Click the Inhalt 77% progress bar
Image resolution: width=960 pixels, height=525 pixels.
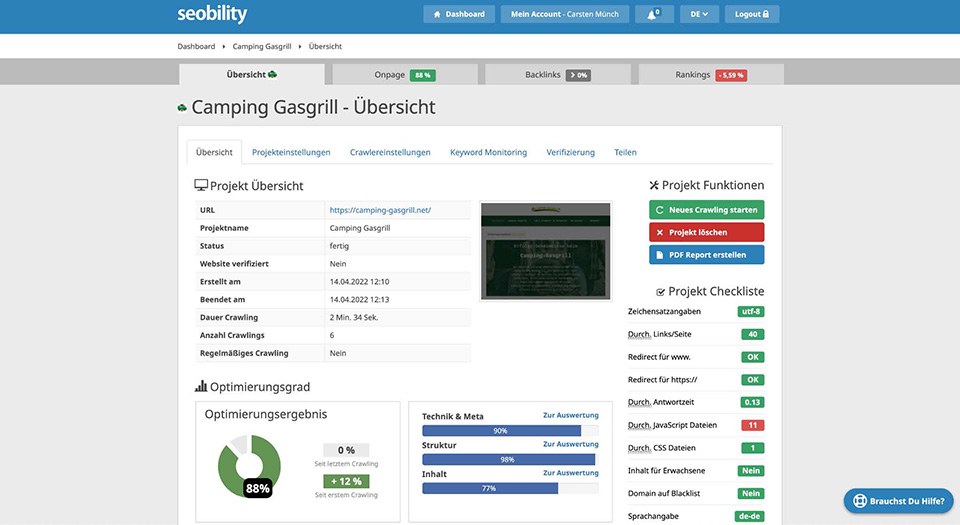[510, 488]
